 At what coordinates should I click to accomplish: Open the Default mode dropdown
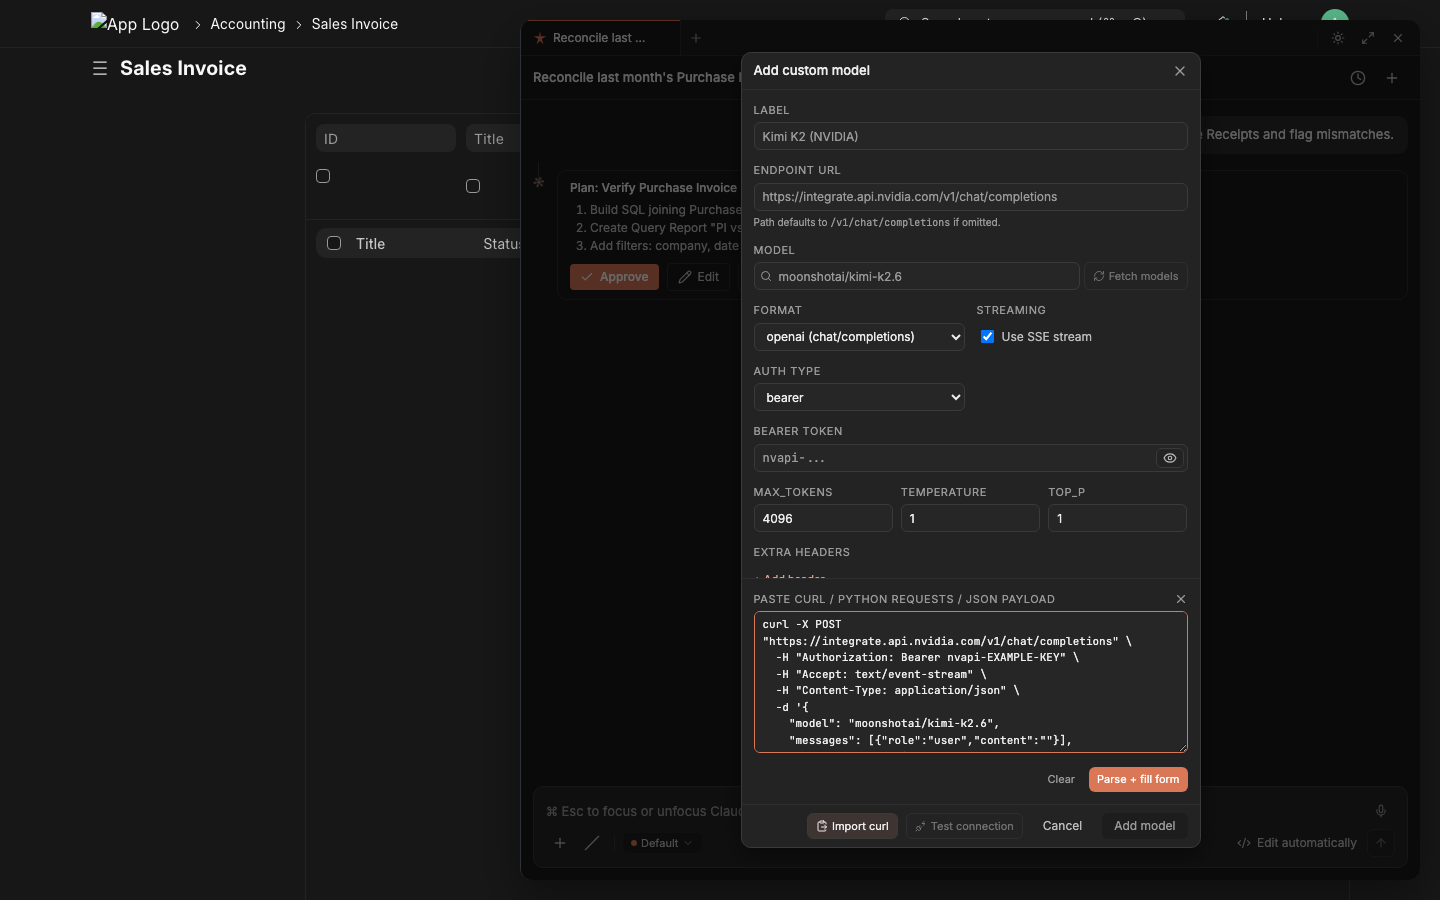(x=660, y=843)
